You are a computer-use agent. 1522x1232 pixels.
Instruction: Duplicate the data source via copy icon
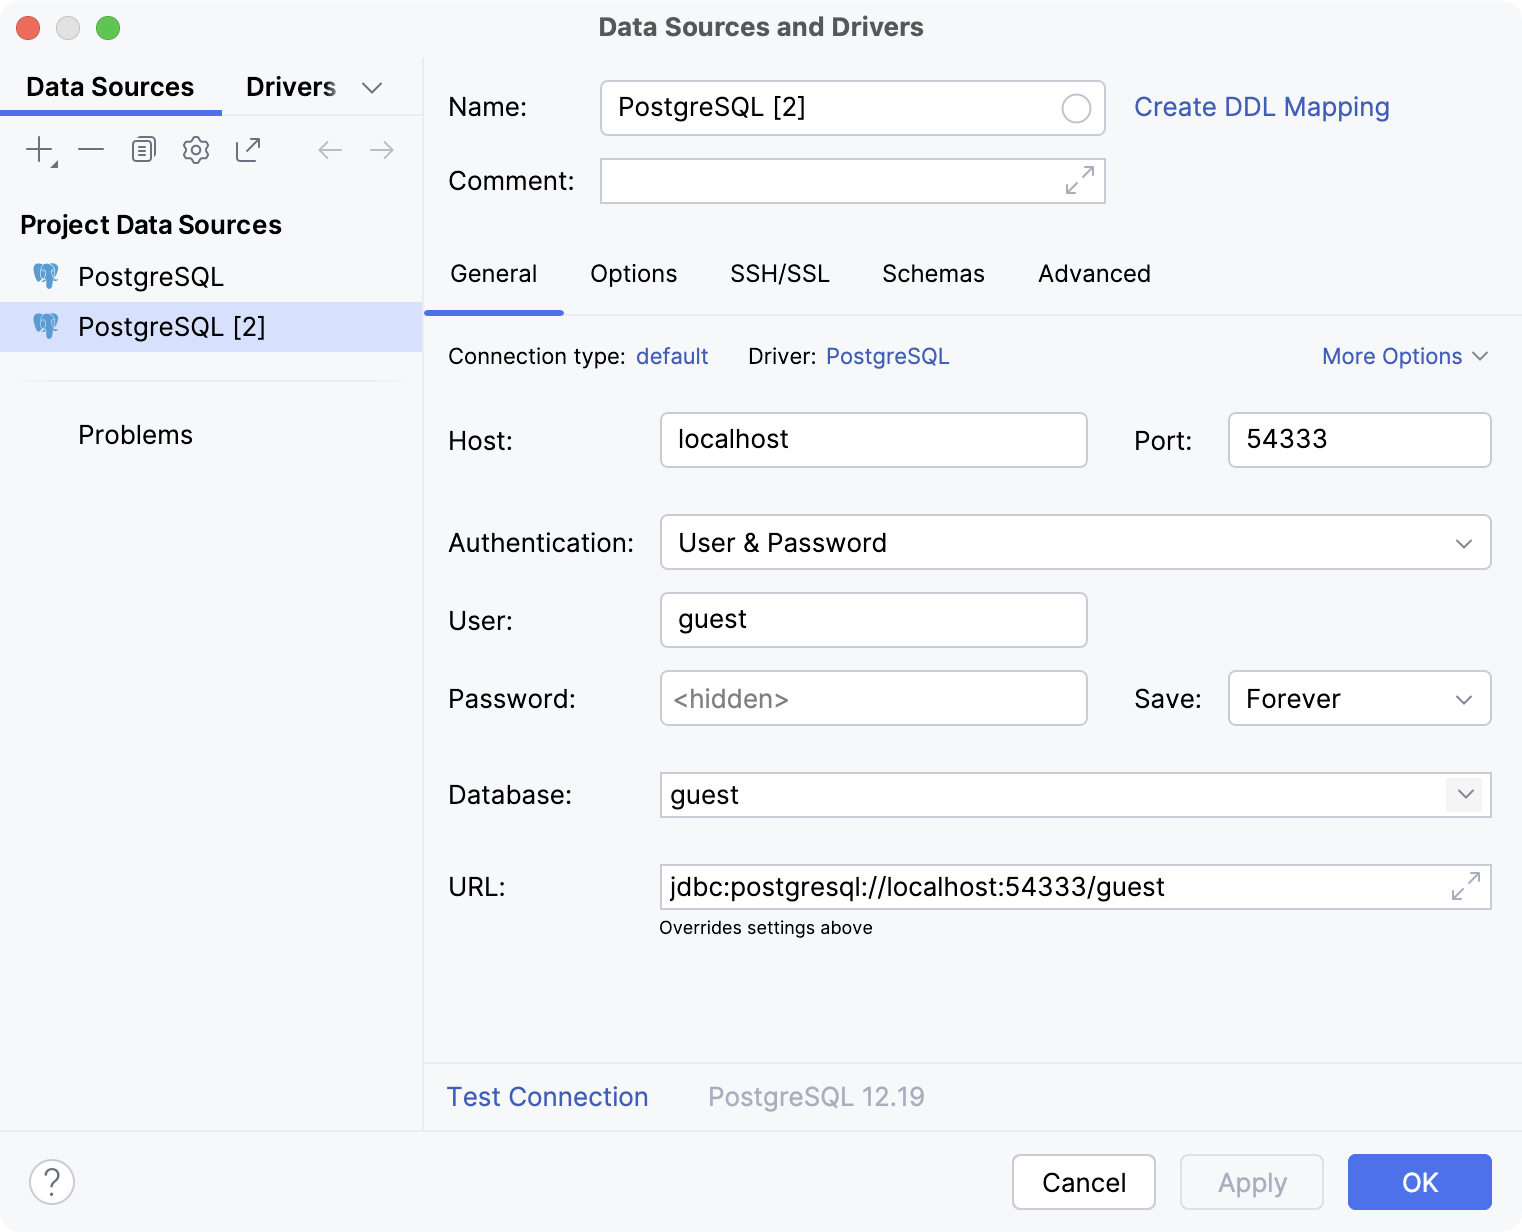(x=143, y=149)
